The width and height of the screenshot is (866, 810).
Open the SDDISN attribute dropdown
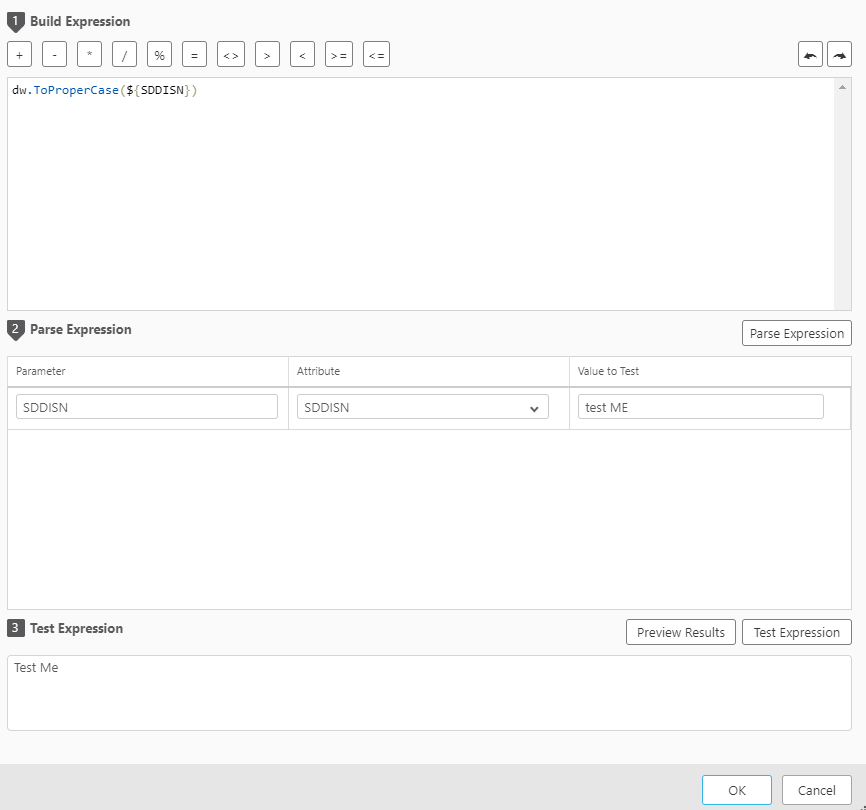pos(535,406)
